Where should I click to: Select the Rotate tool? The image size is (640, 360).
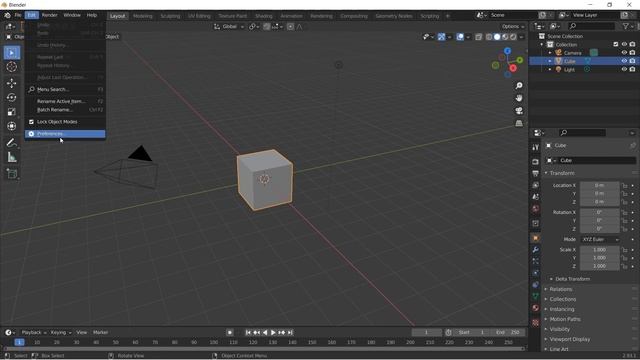coord(11,98)
